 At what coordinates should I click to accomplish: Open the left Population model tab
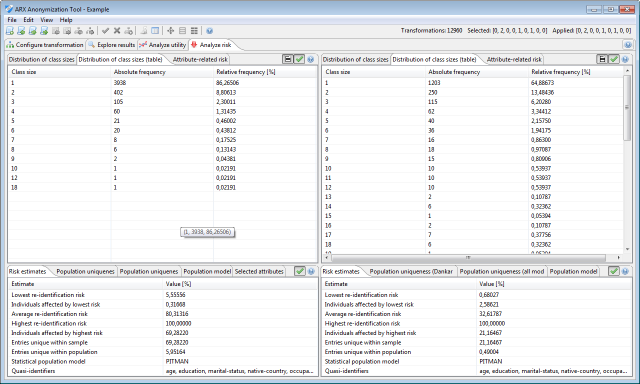click(207, 271)
